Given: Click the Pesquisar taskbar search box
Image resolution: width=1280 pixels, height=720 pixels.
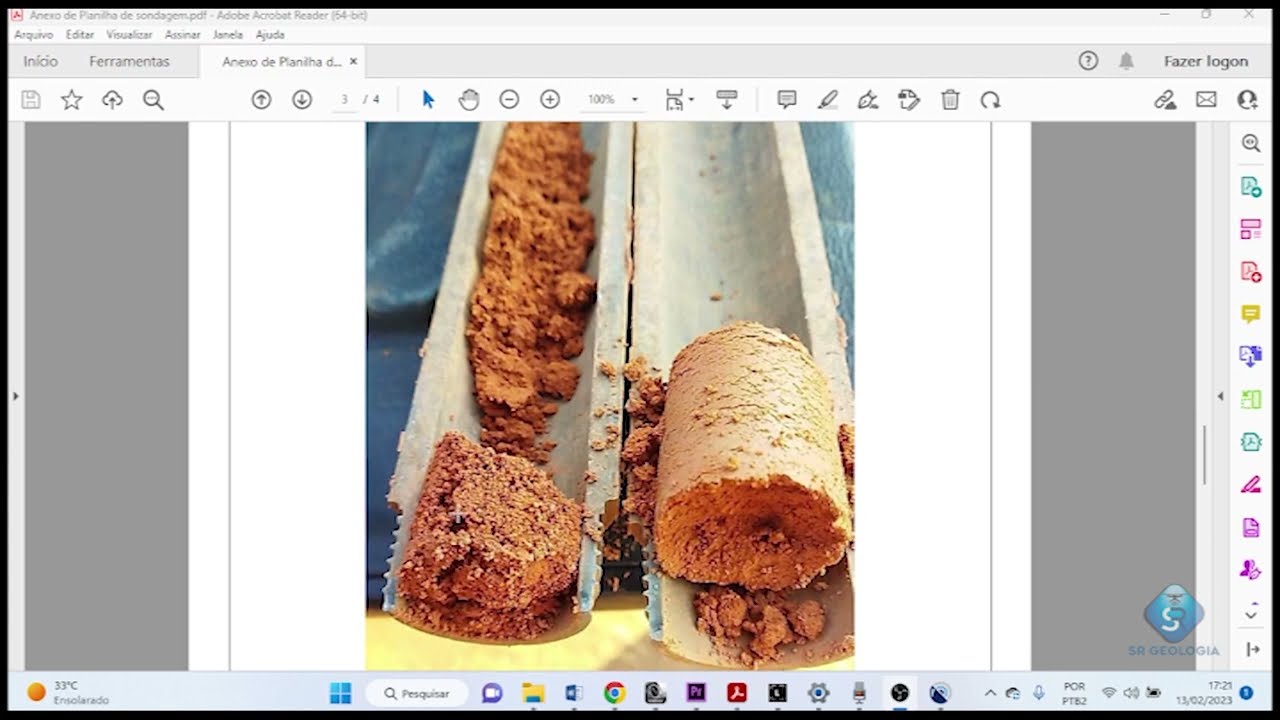Looking at the screenshot, I should pyautogui.click(x=416, y=692).
